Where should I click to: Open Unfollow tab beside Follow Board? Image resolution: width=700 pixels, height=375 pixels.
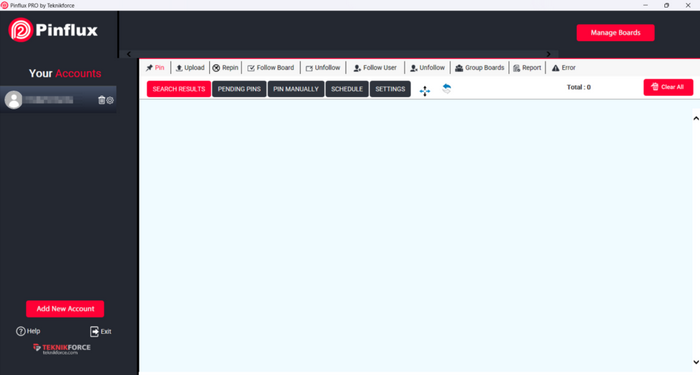(323, 68)
